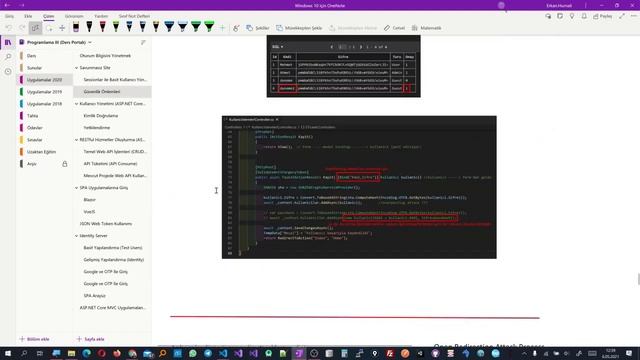The width and height of the screenshot is (640, 360).
Task: Open the Kimlik Doğrulama page
Action: pyautogui.click(x=112, y=116)
